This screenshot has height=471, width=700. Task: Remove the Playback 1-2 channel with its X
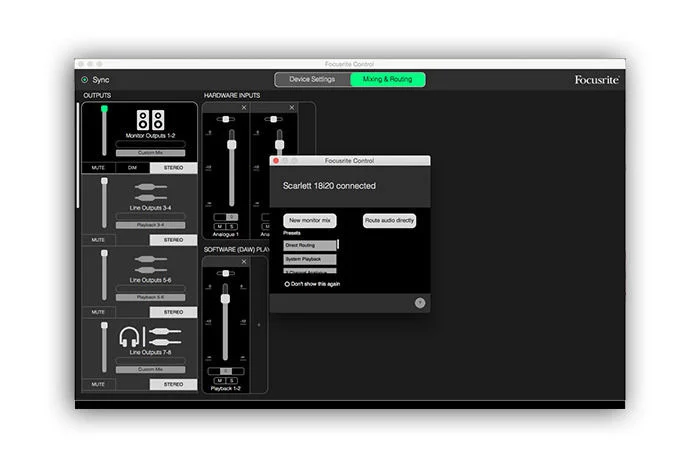tap(244, 262)
